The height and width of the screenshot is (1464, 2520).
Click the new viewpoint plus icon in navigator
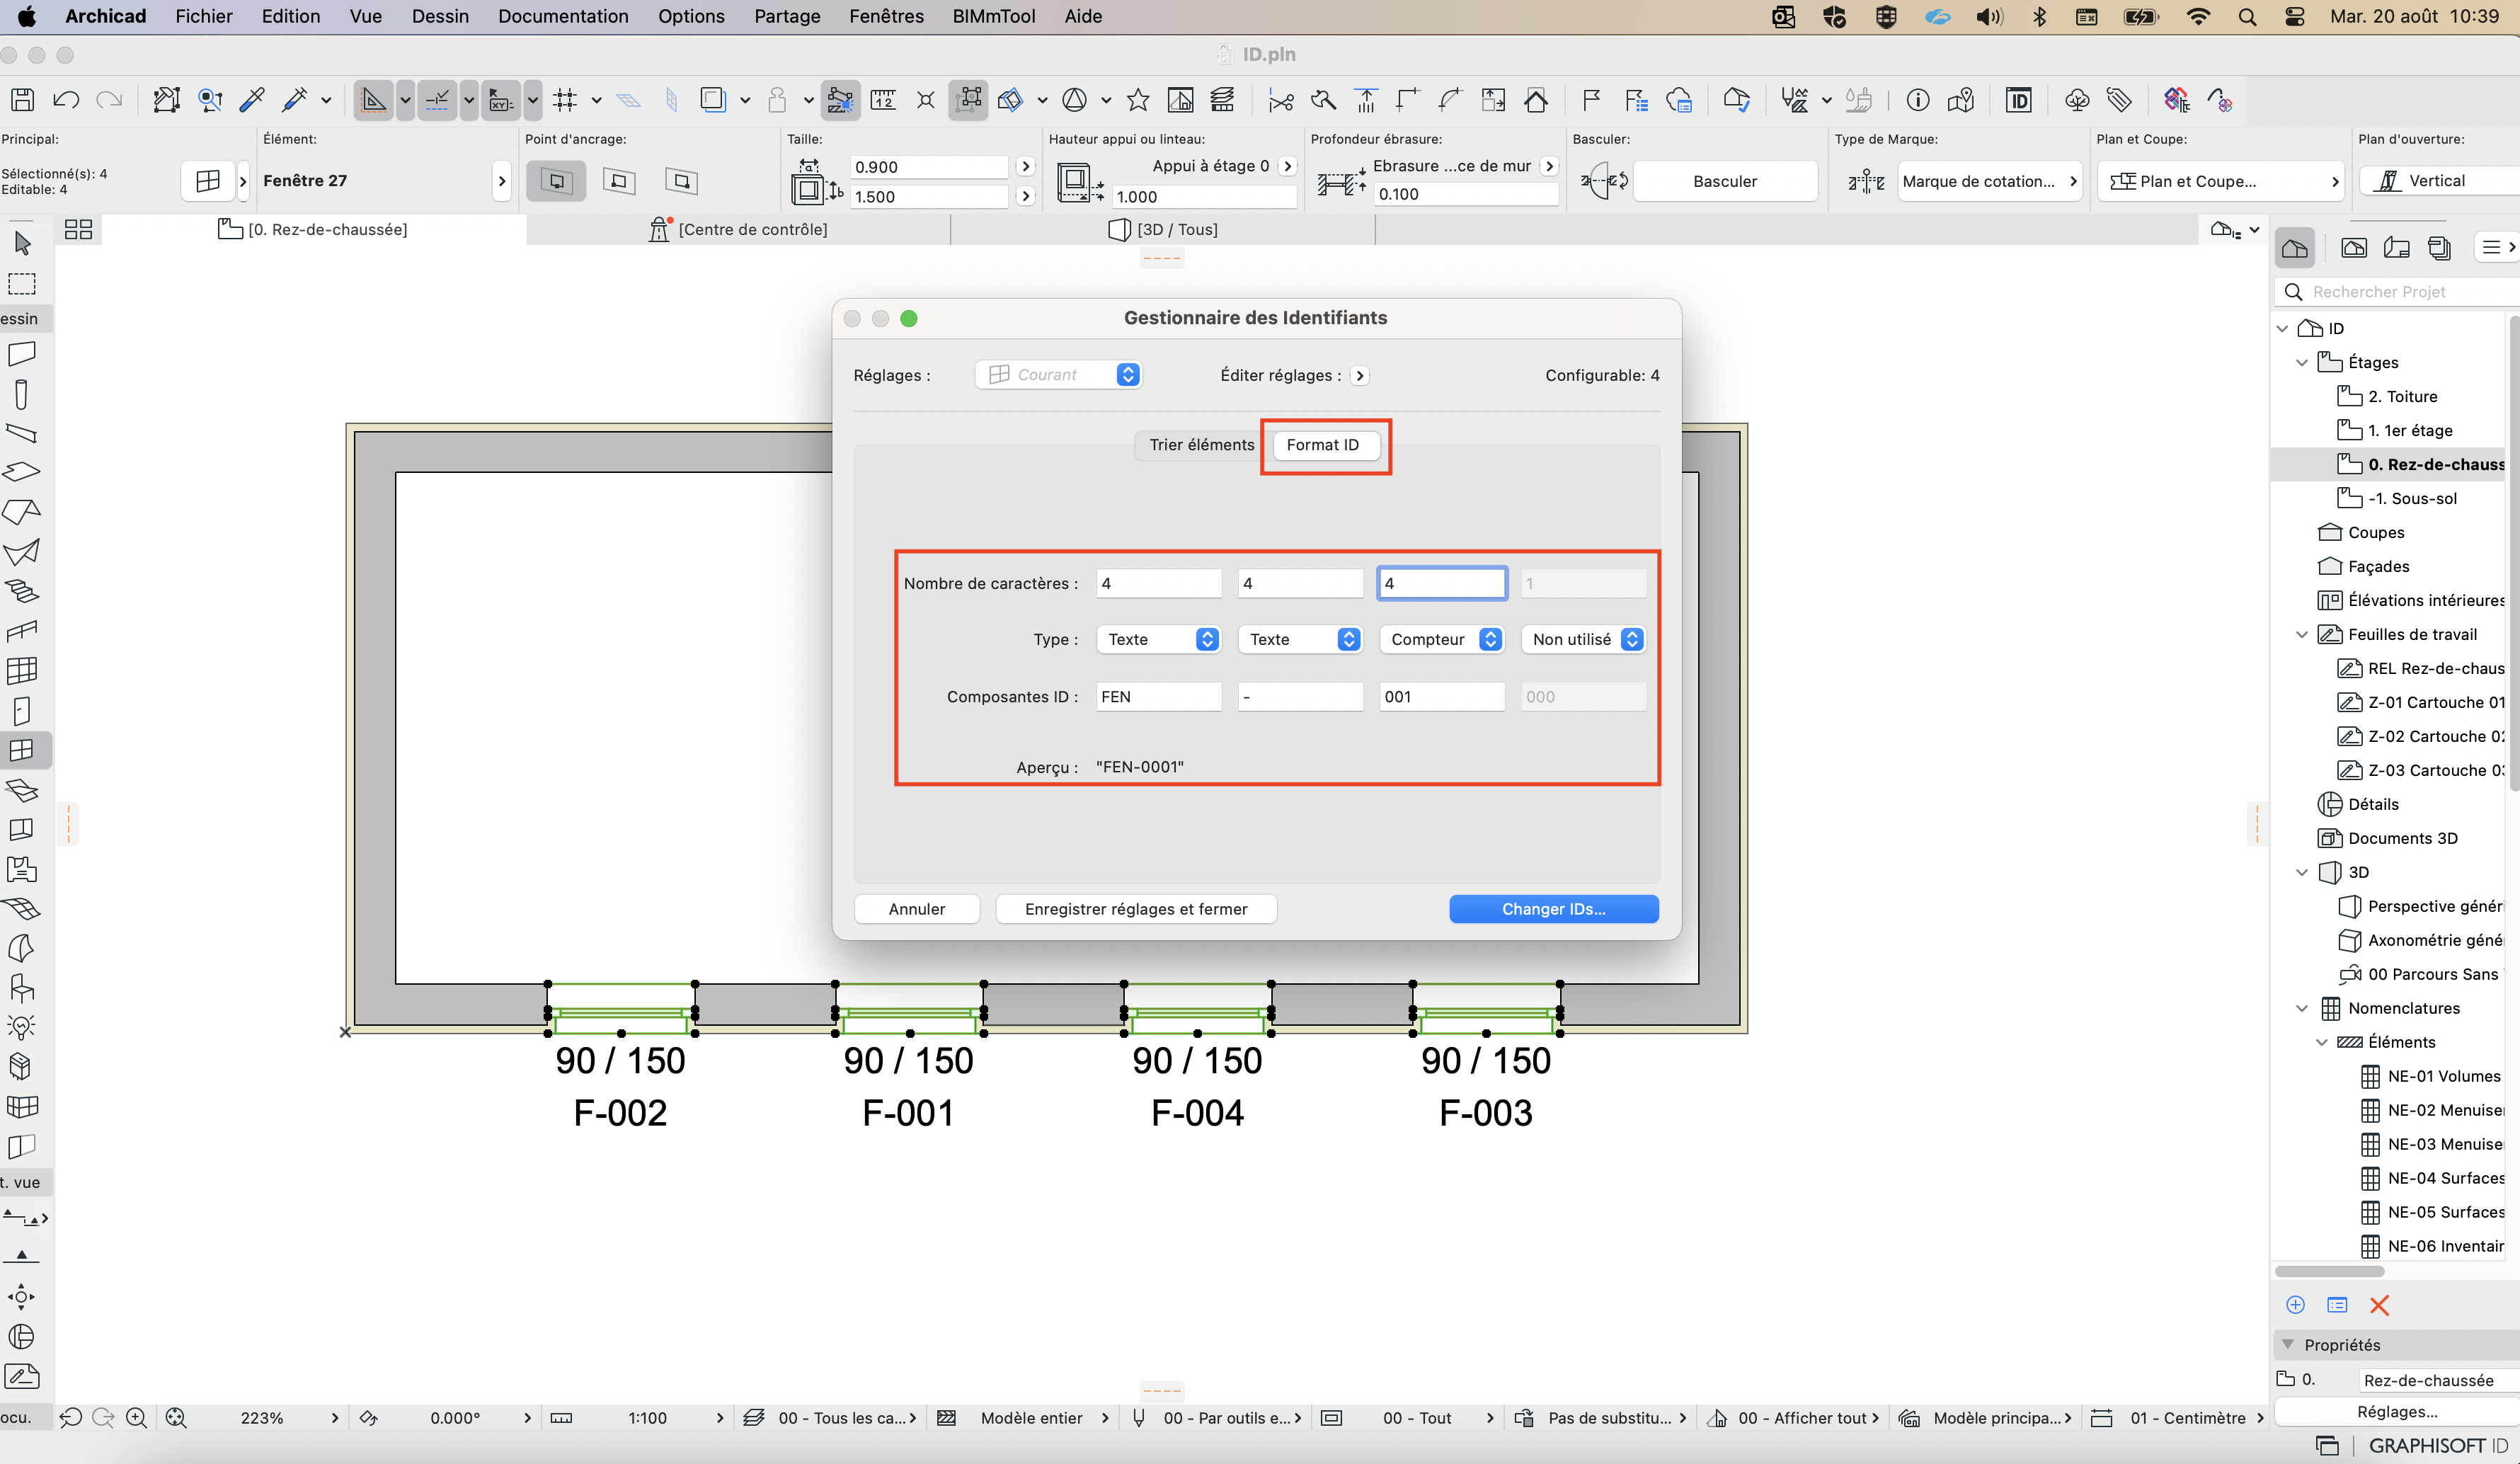pos(2296,1305)
